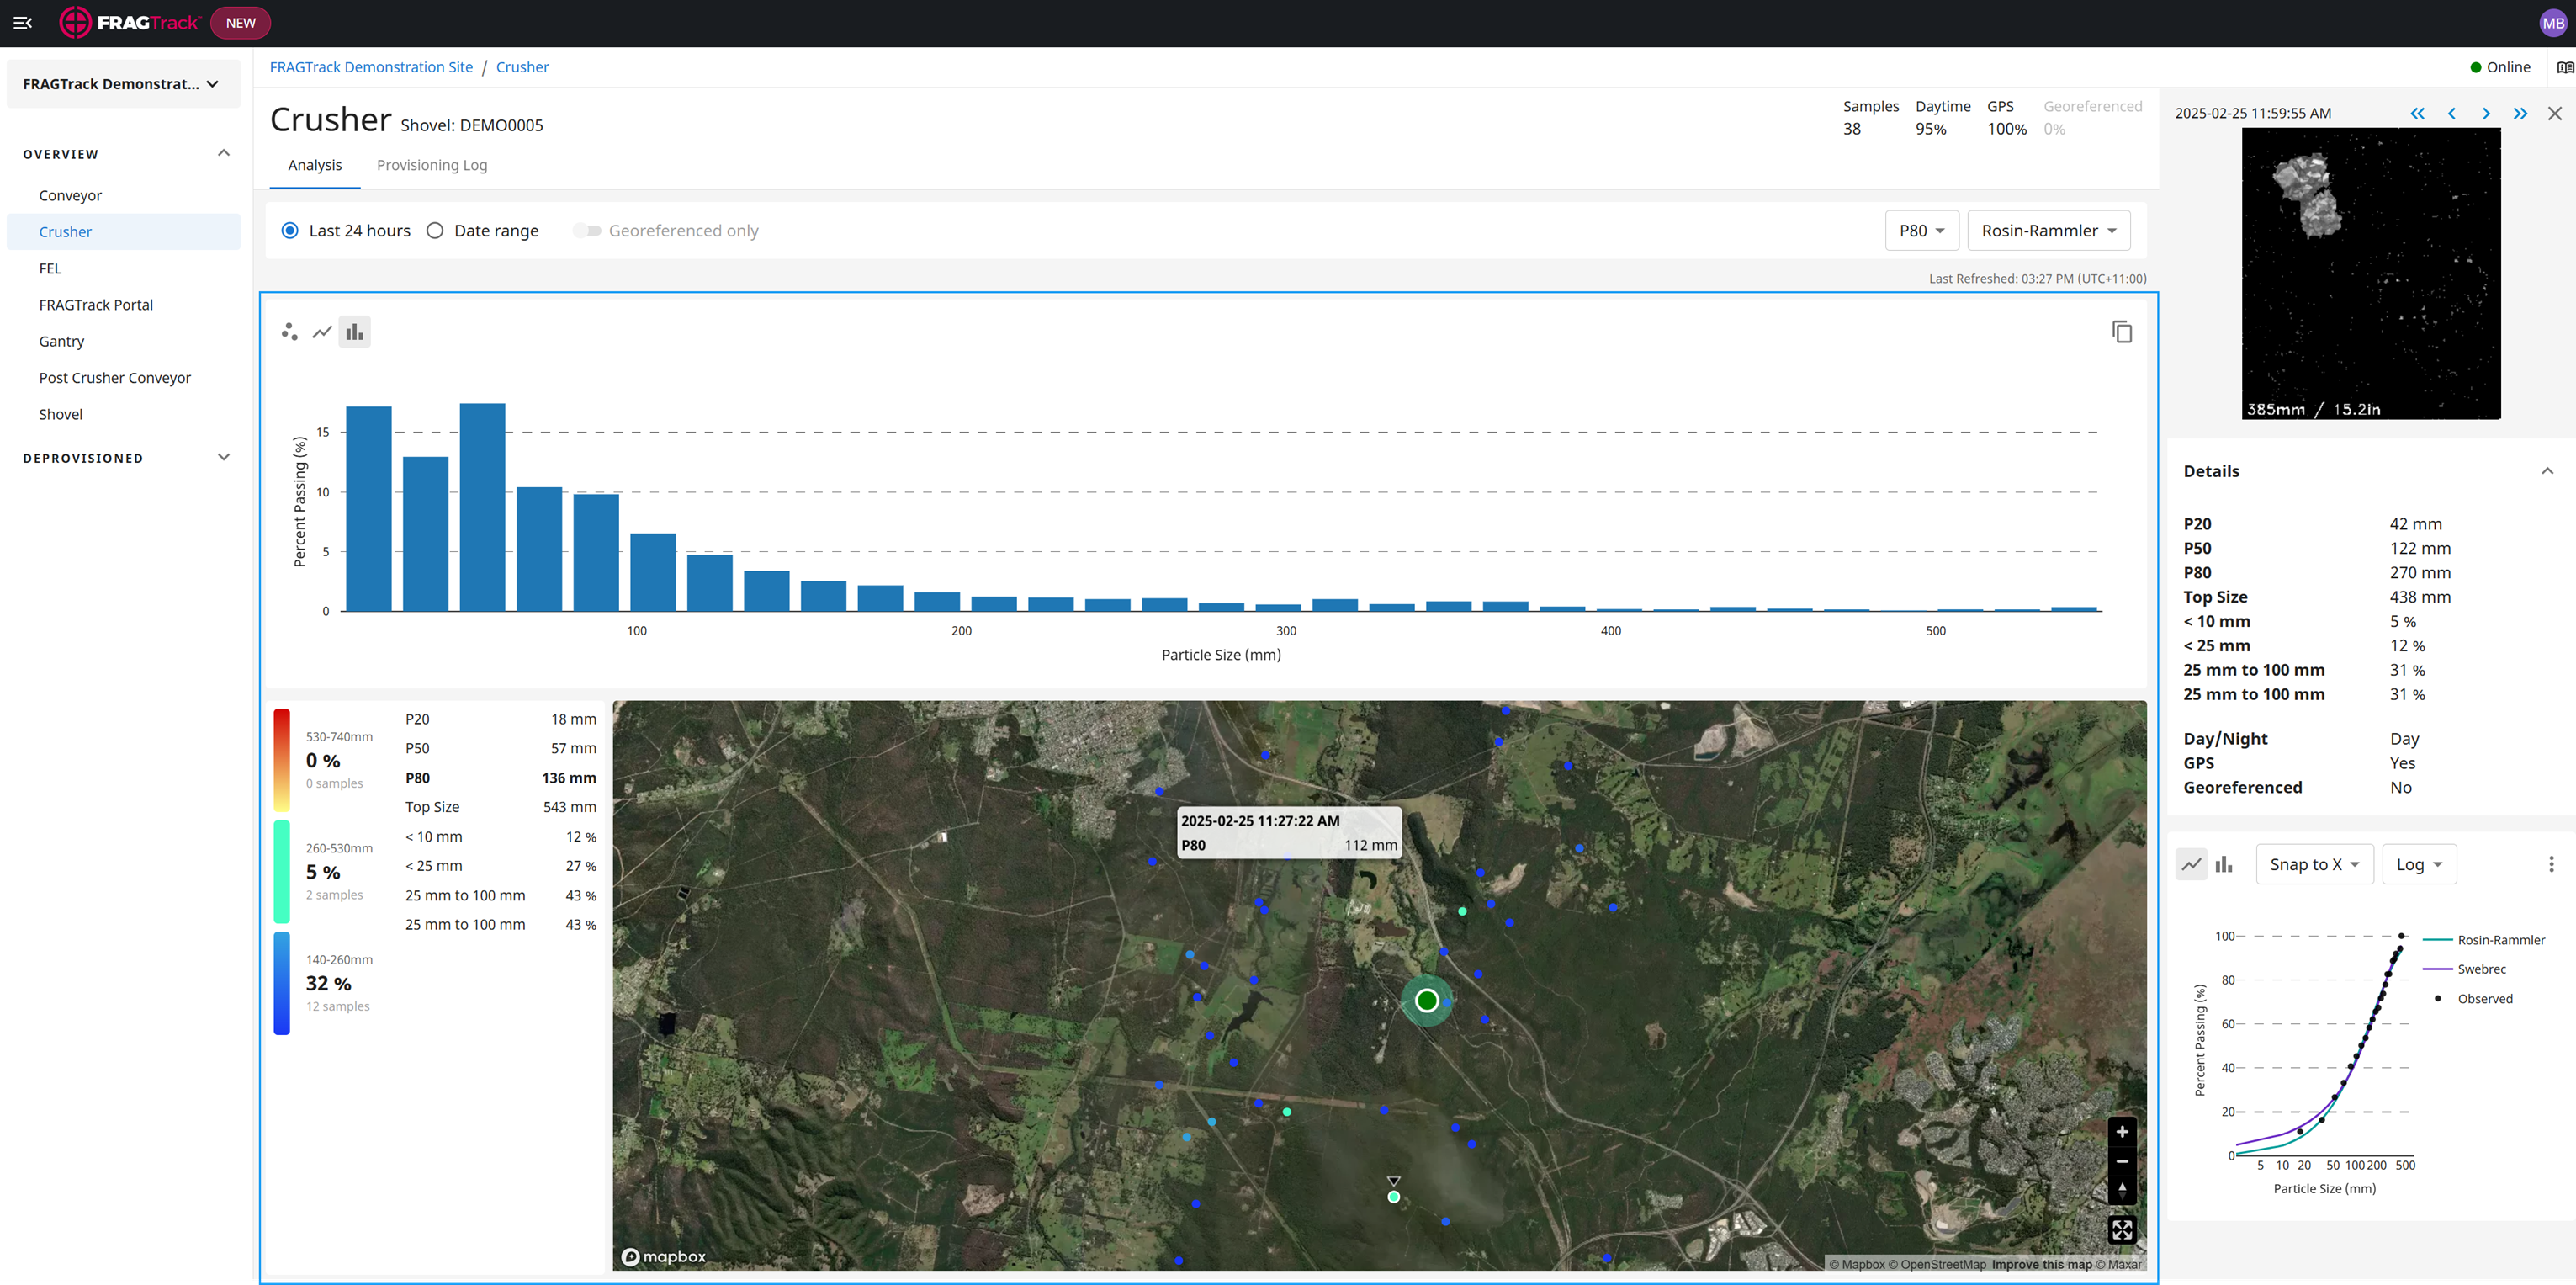Toggle Rosin-Rammler legend entry
Screen dimensions: 2576x1285
click(2483, 940)
